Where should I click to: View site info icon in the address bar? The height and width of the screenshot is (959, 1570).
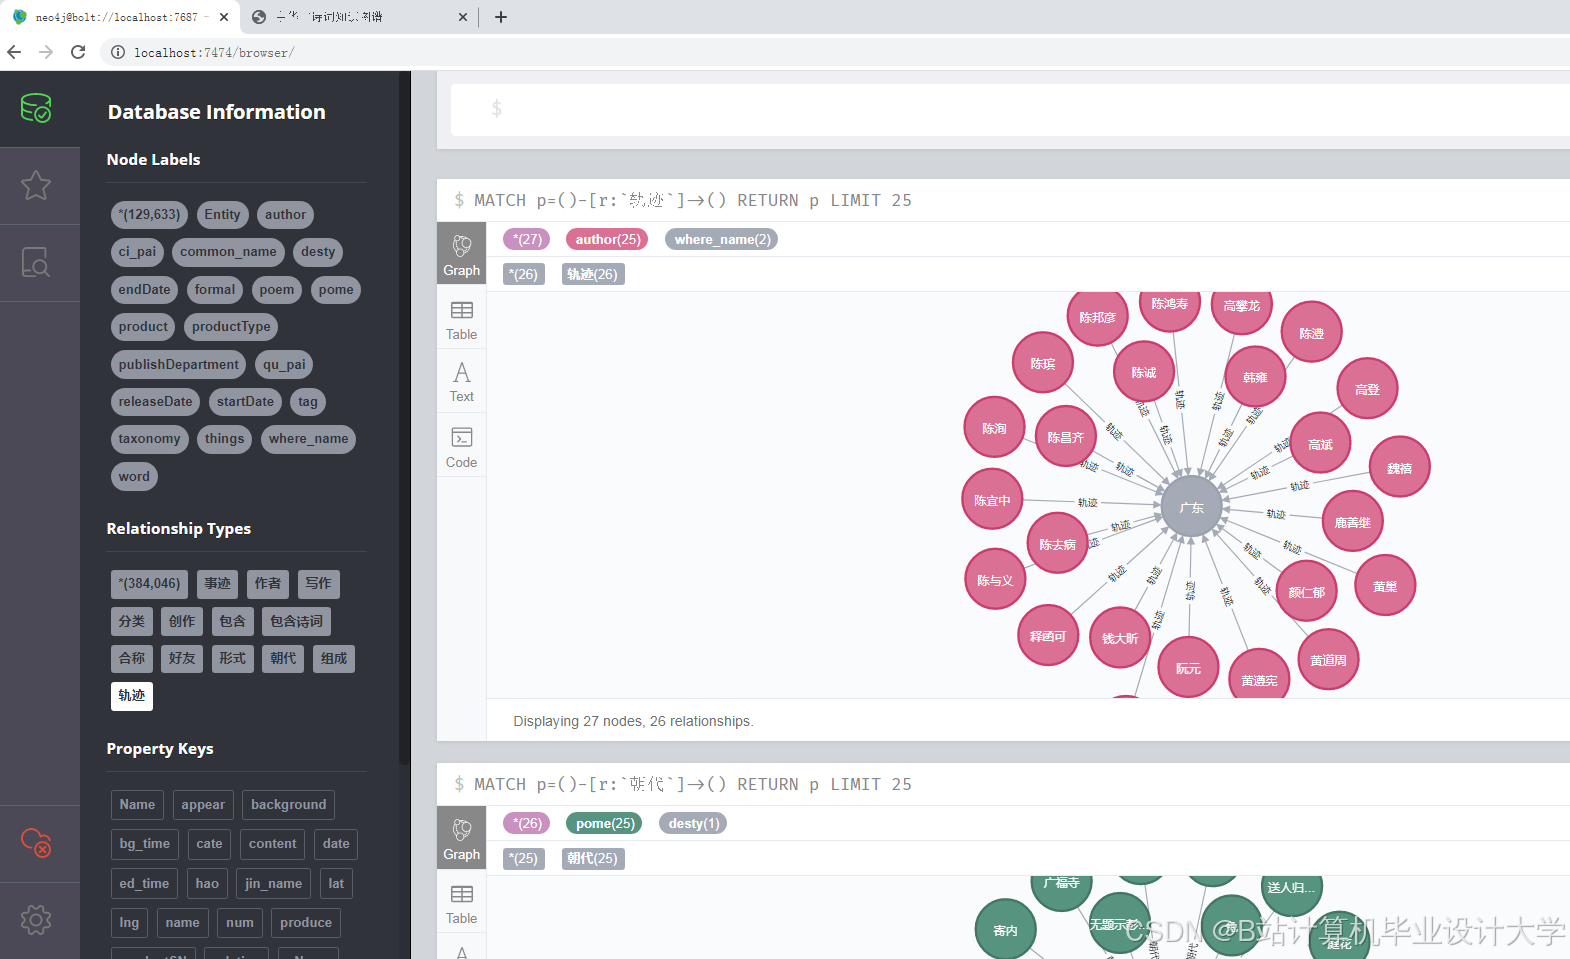coord(118,52)
